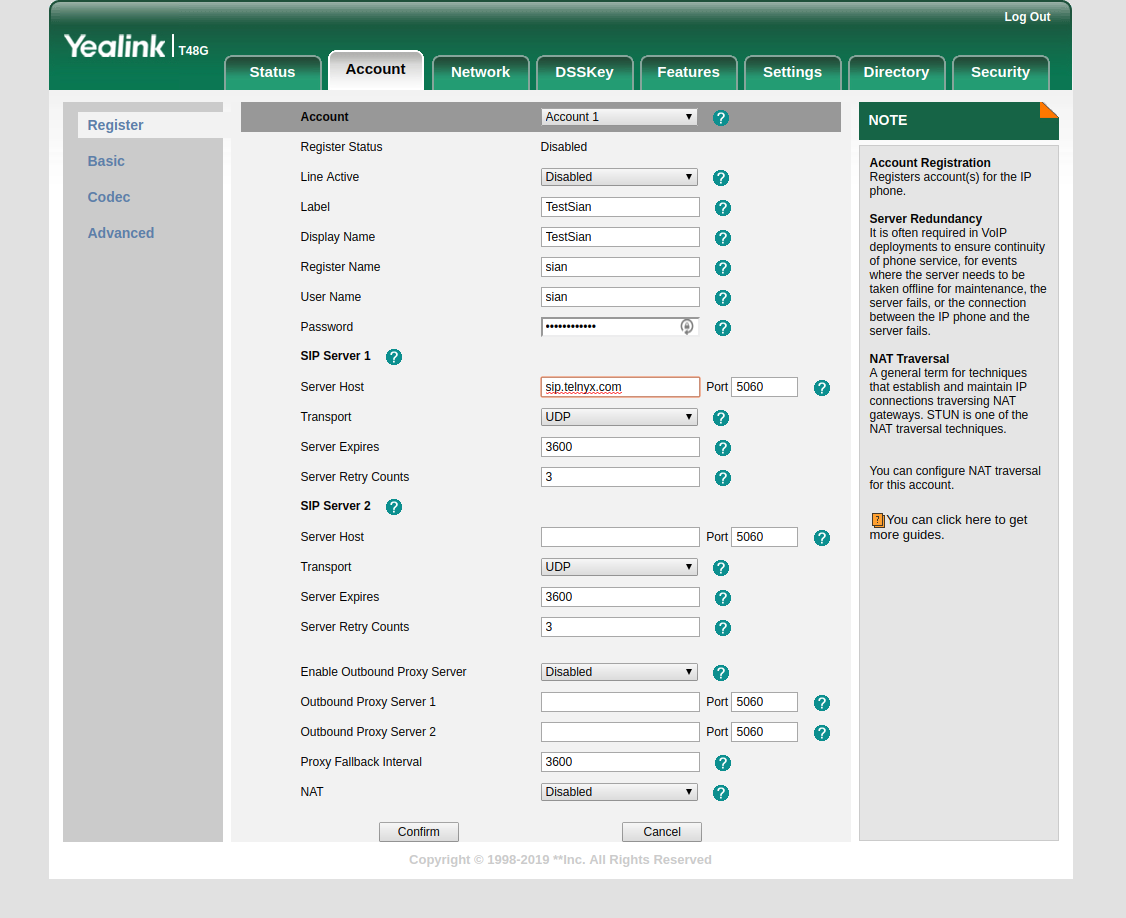Image resolution: width=1126 pixels, height=918 pixels.
Task: Open Enable Outbound Proxy Server dropdown
Action: click(x=619, y=672)
